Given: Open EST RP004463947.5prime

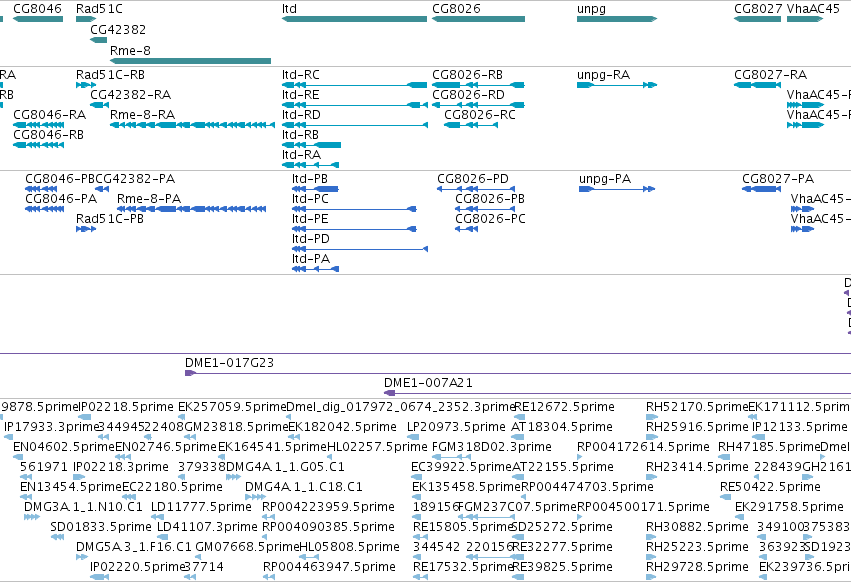Looking at the screenshot, I should pyautogui.click(x=329, y=567).
